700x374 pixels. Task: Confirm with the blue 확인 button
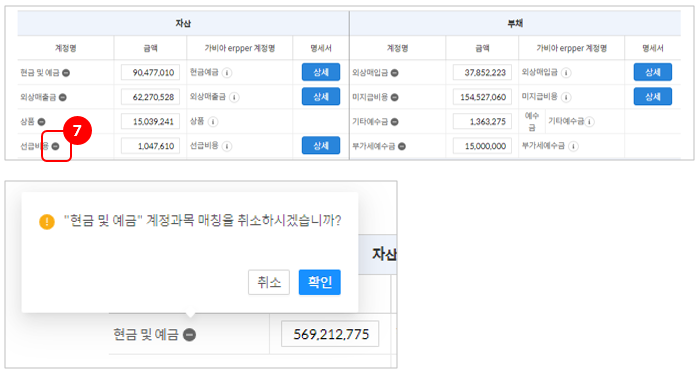320,282
